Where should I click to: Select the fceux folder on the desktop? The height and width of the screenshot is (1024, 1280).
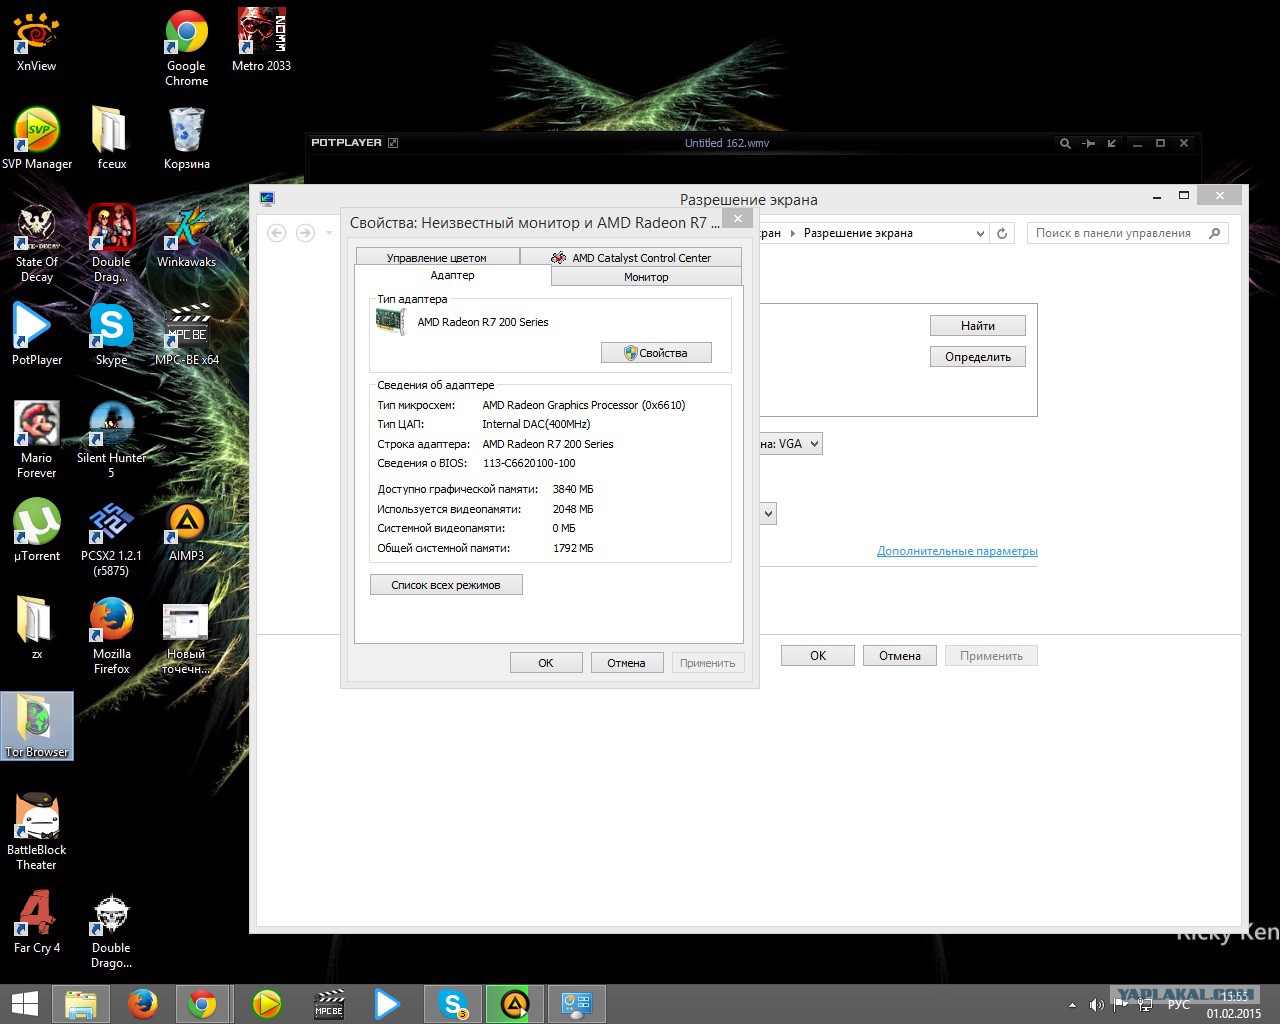(111, 138)
